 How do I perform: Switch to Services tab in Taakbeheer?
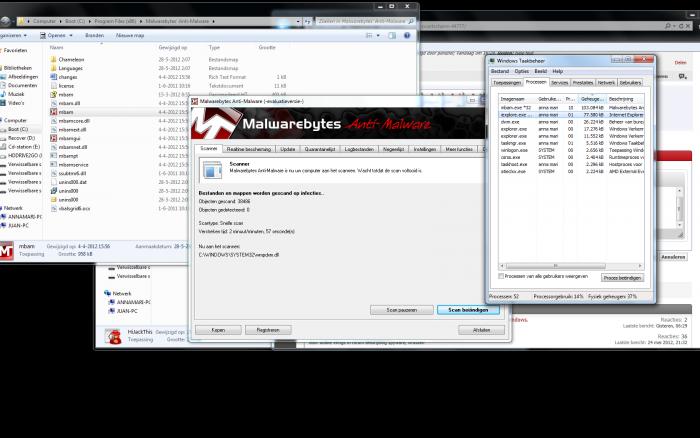pyautogui.click(x=559, y=83)
